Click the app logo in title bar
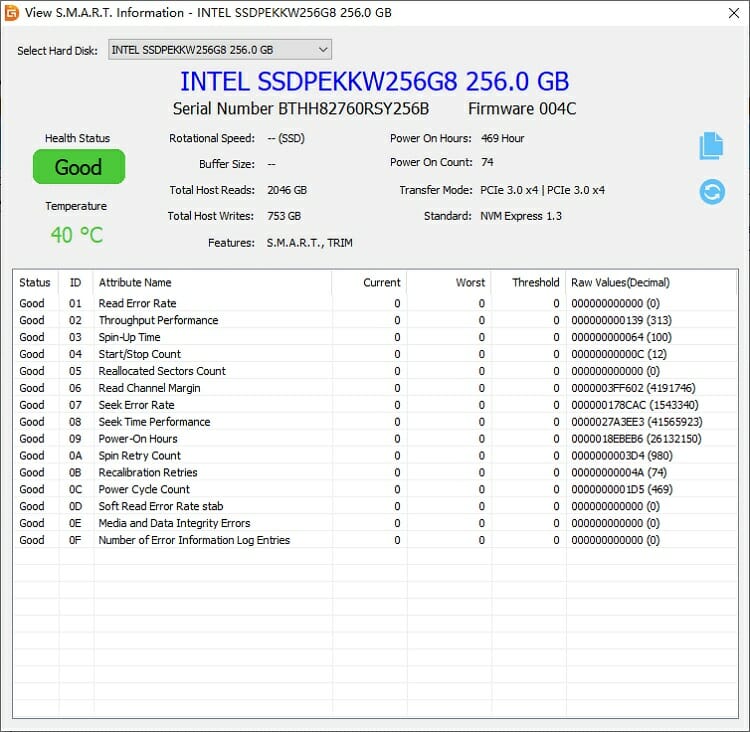The height and width of the screenshot is (732, 750). pos(11,13)
